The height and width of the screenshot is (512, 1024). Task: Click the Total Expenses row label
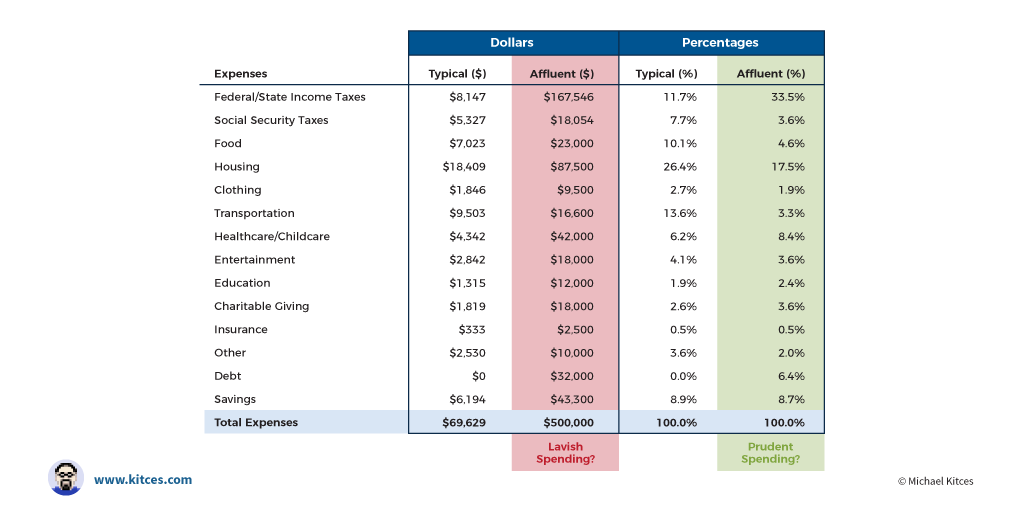256,423
